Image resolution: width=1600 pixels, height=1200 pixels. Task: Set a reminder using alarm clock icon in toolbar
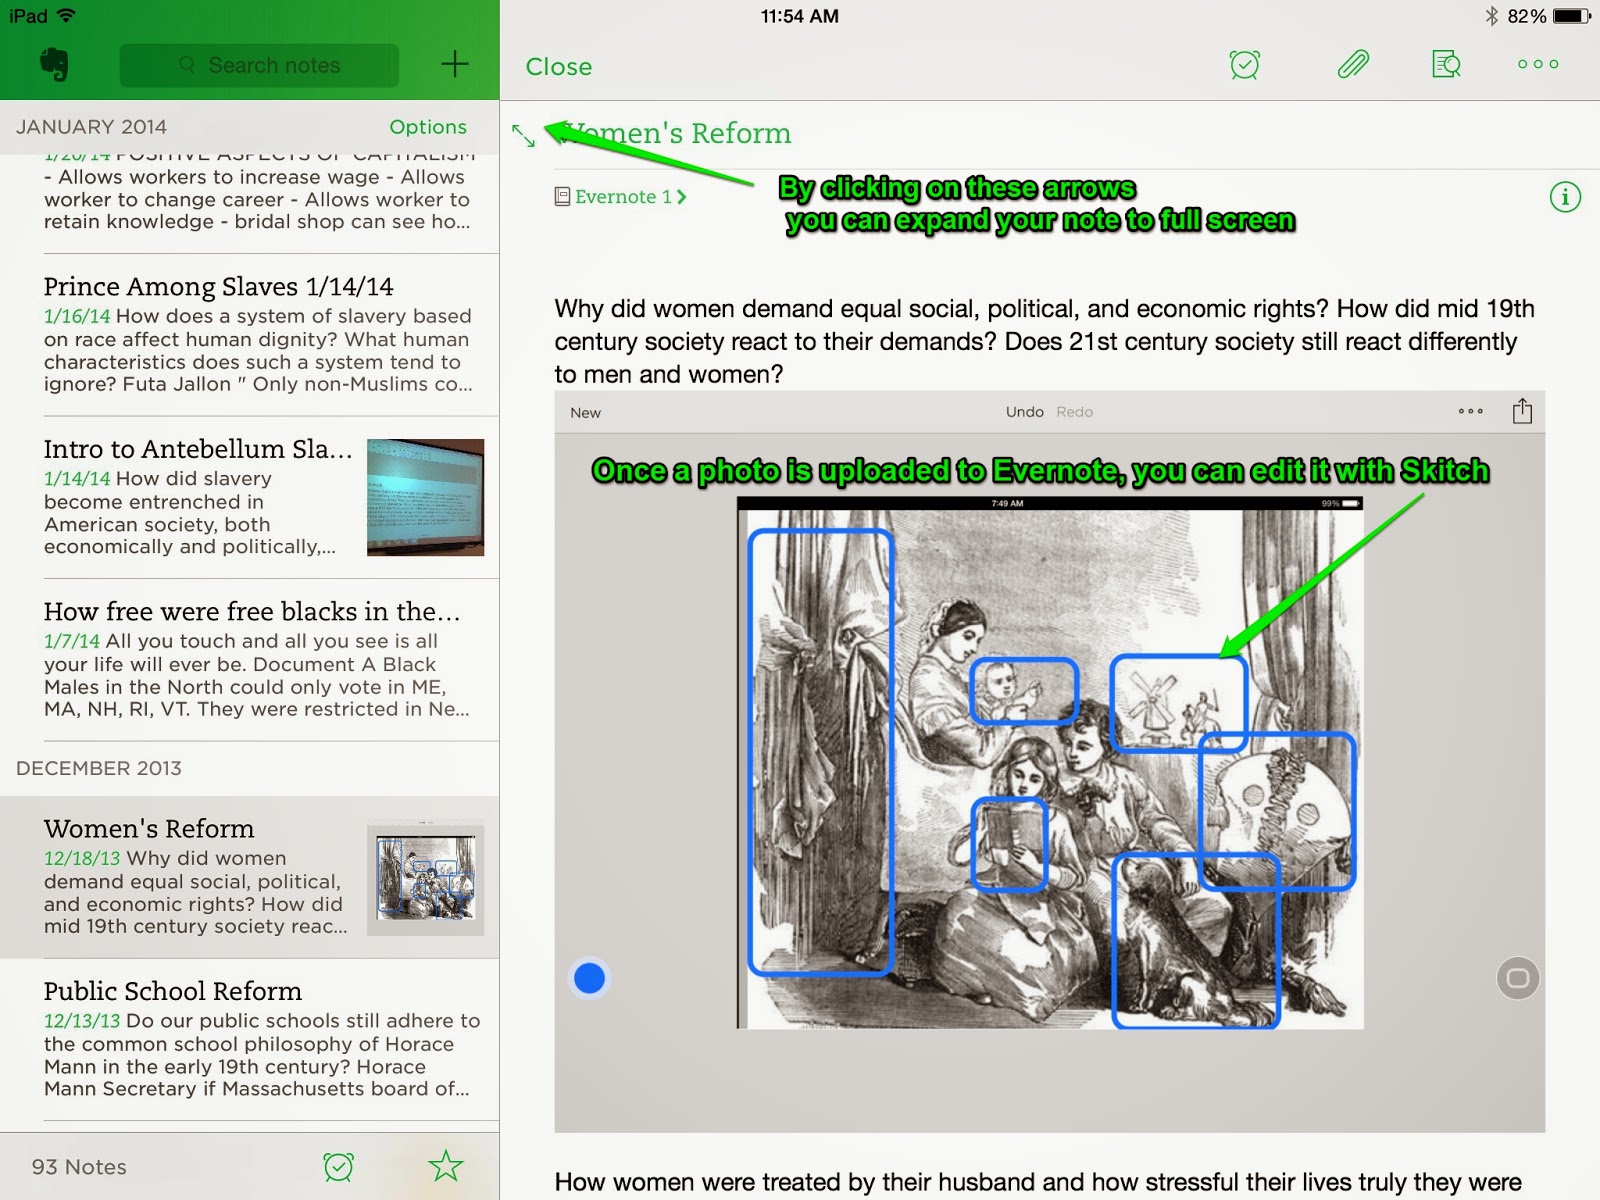[1244, 65]
